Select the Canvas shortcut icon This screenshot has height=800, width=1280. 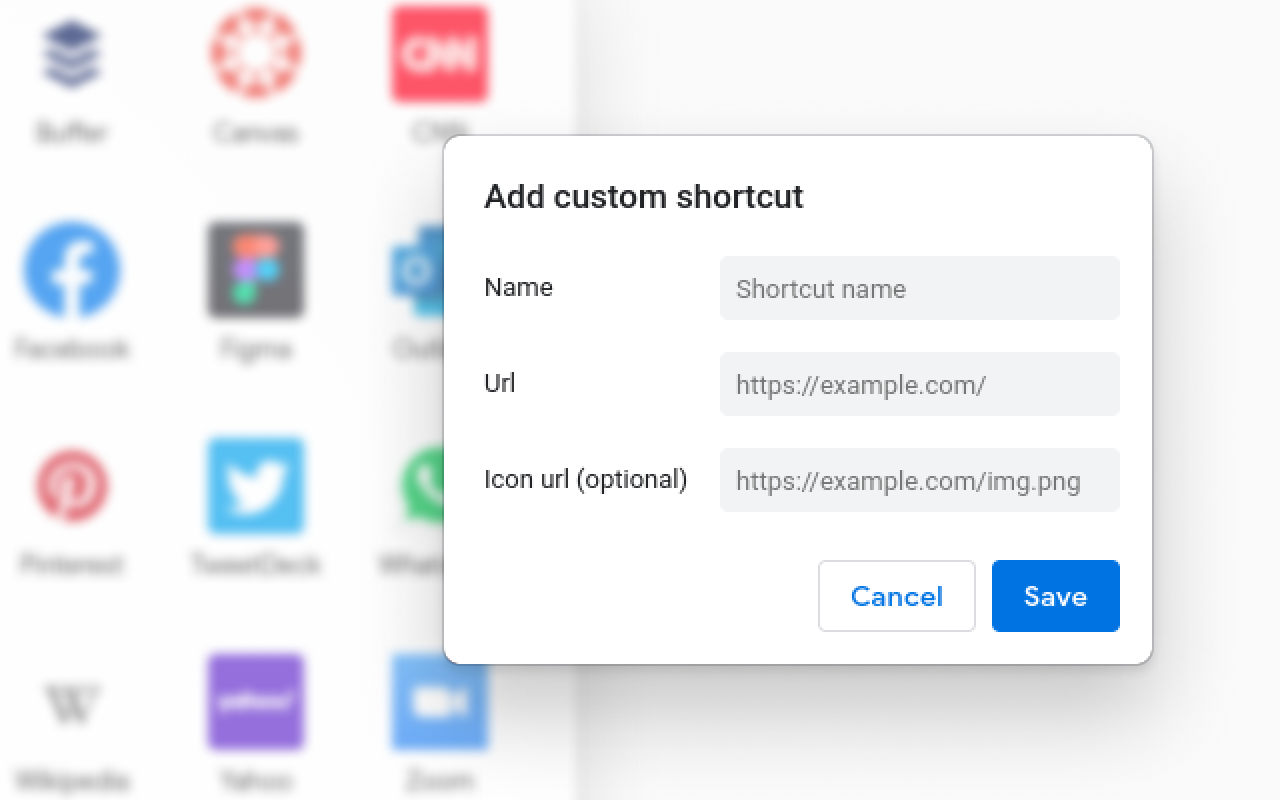[x=255, y=55]
